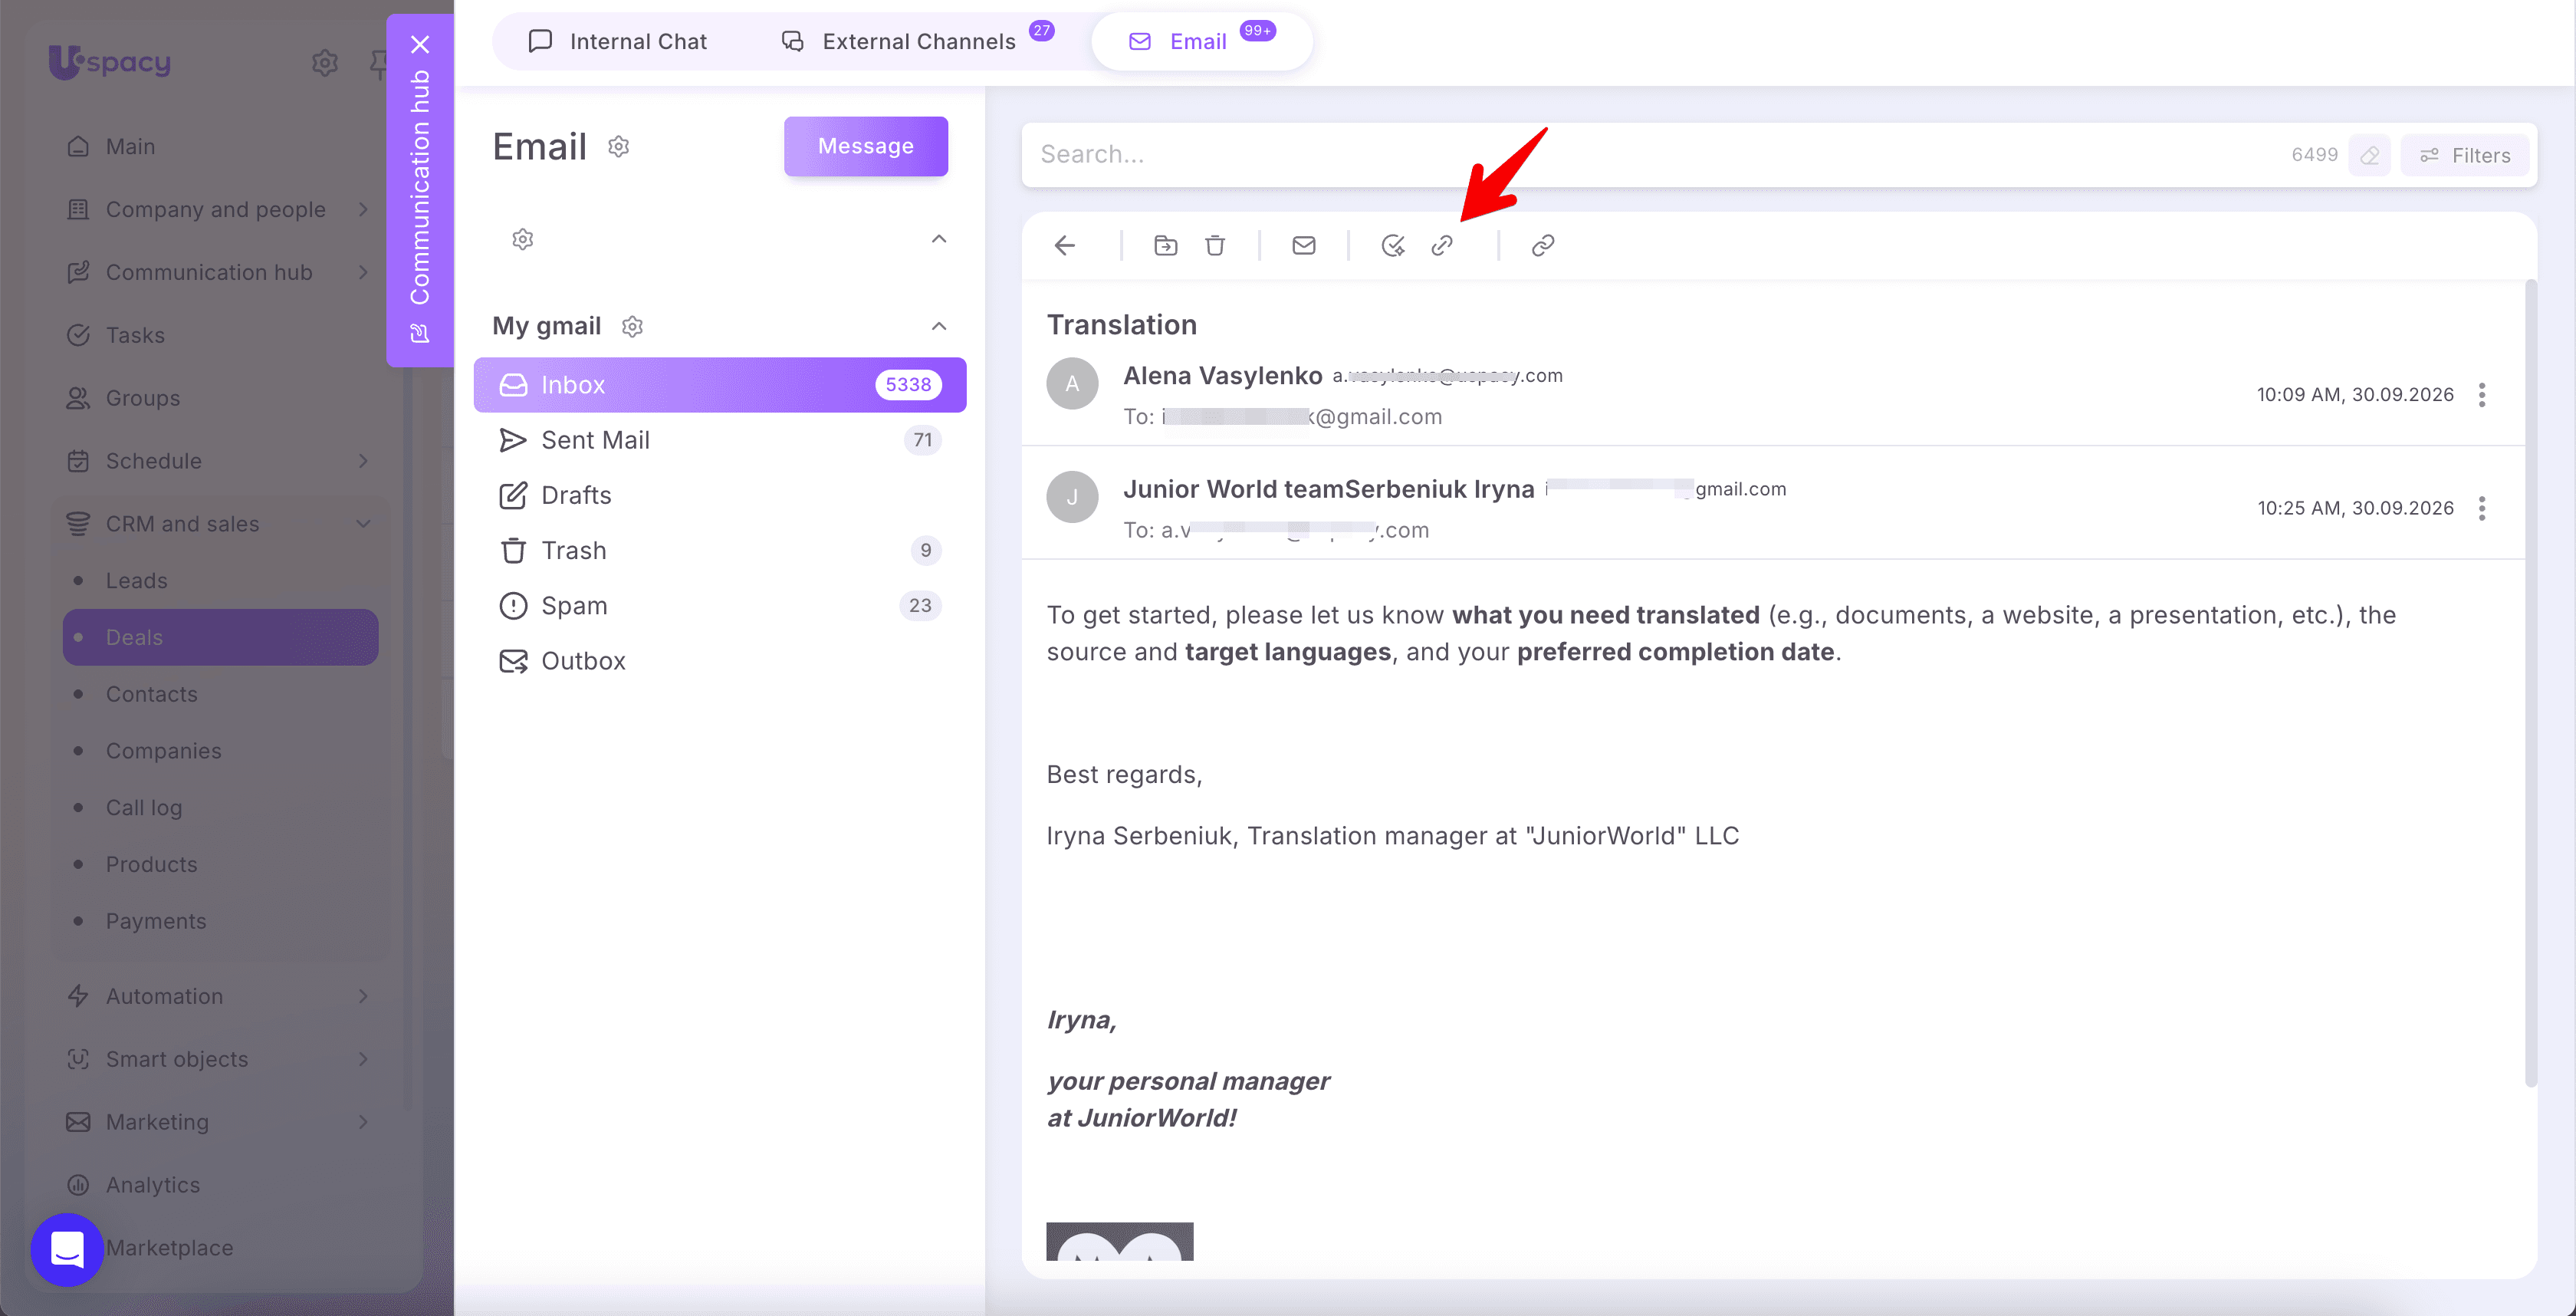
Task: Open options menu for Alena Vasylenko message
Action: tap(2482, 395)
